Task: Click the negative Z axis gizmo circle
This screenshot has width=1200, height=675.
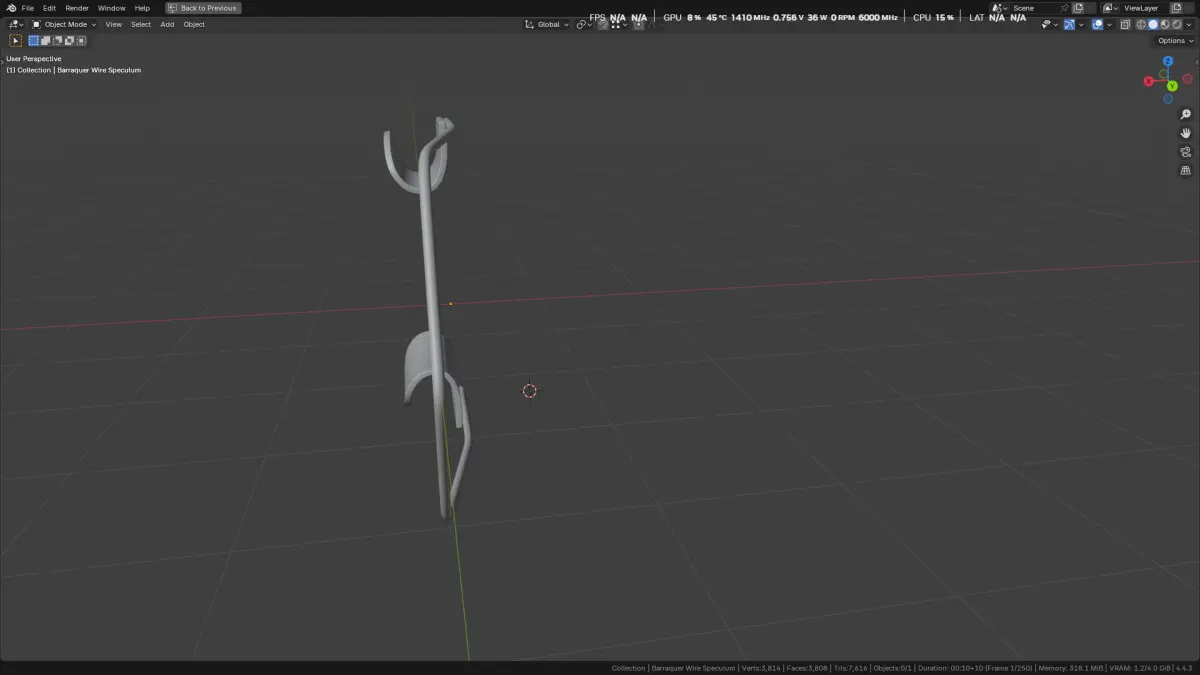Action: coord(1168,99)
